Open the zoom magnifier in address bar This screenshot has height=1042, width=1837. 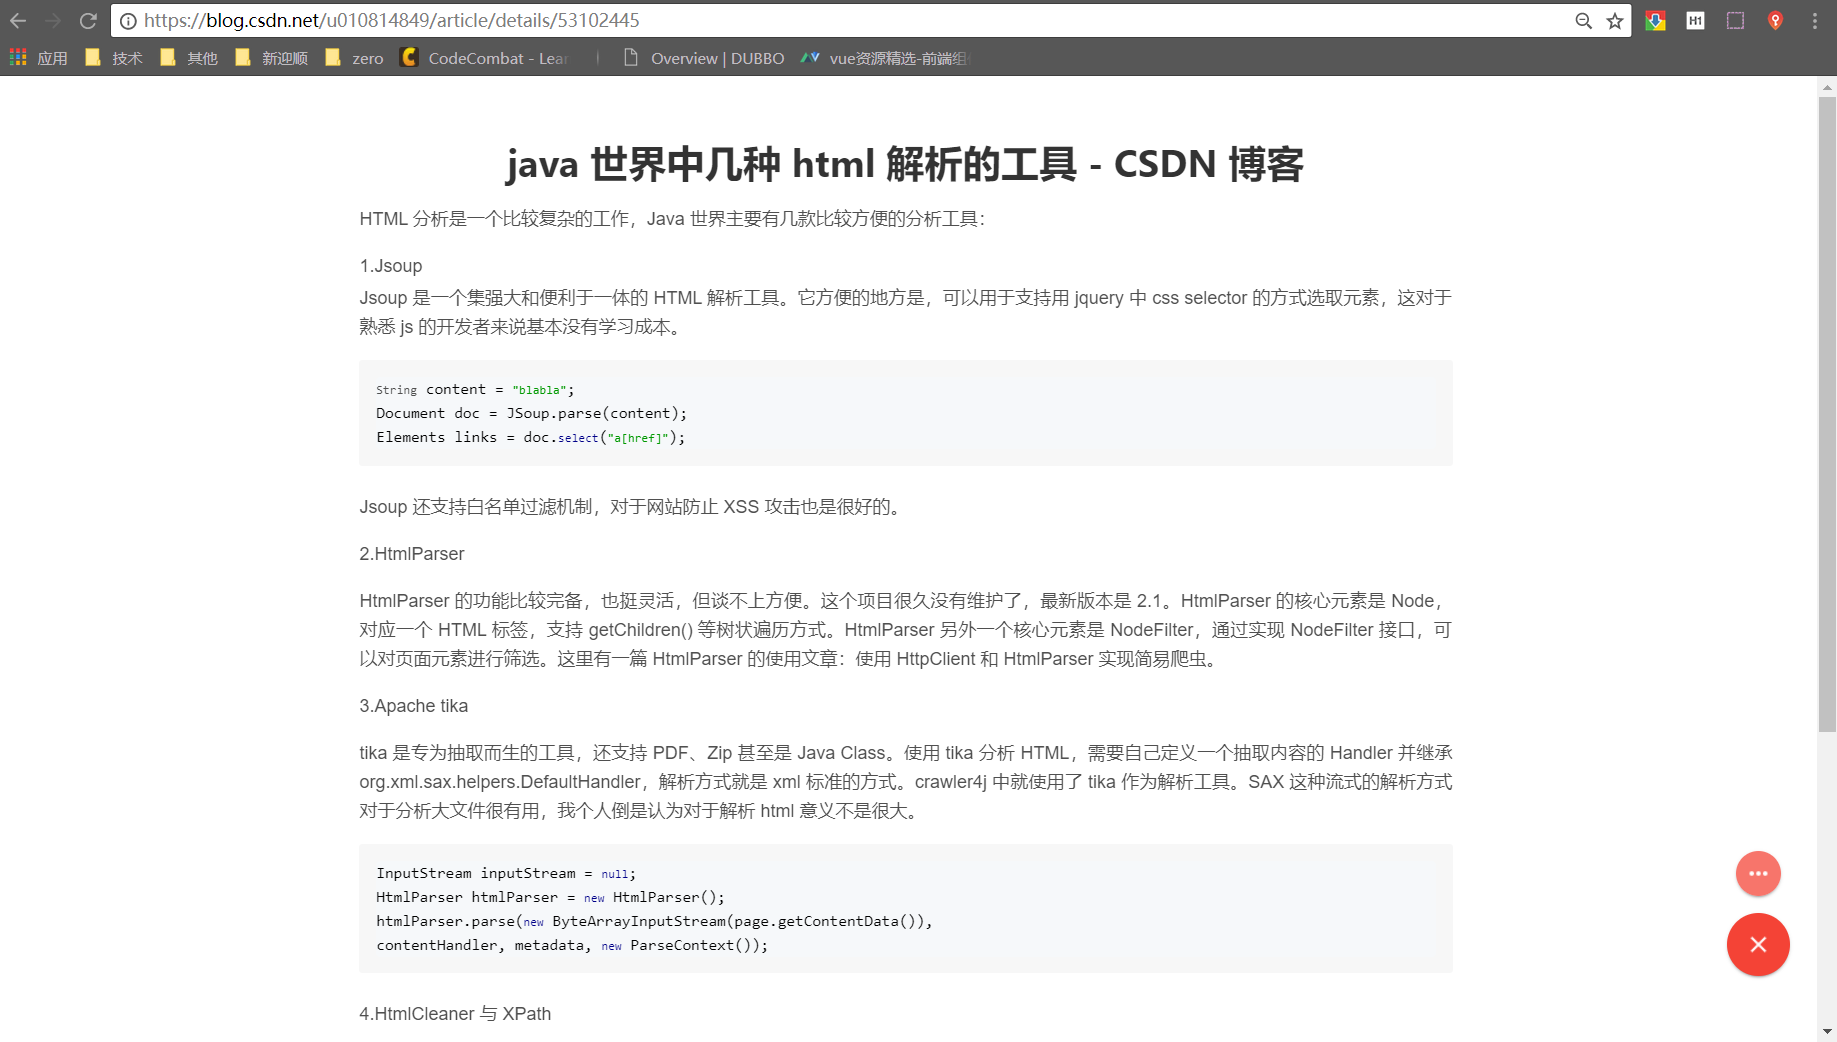(1583, 21)
